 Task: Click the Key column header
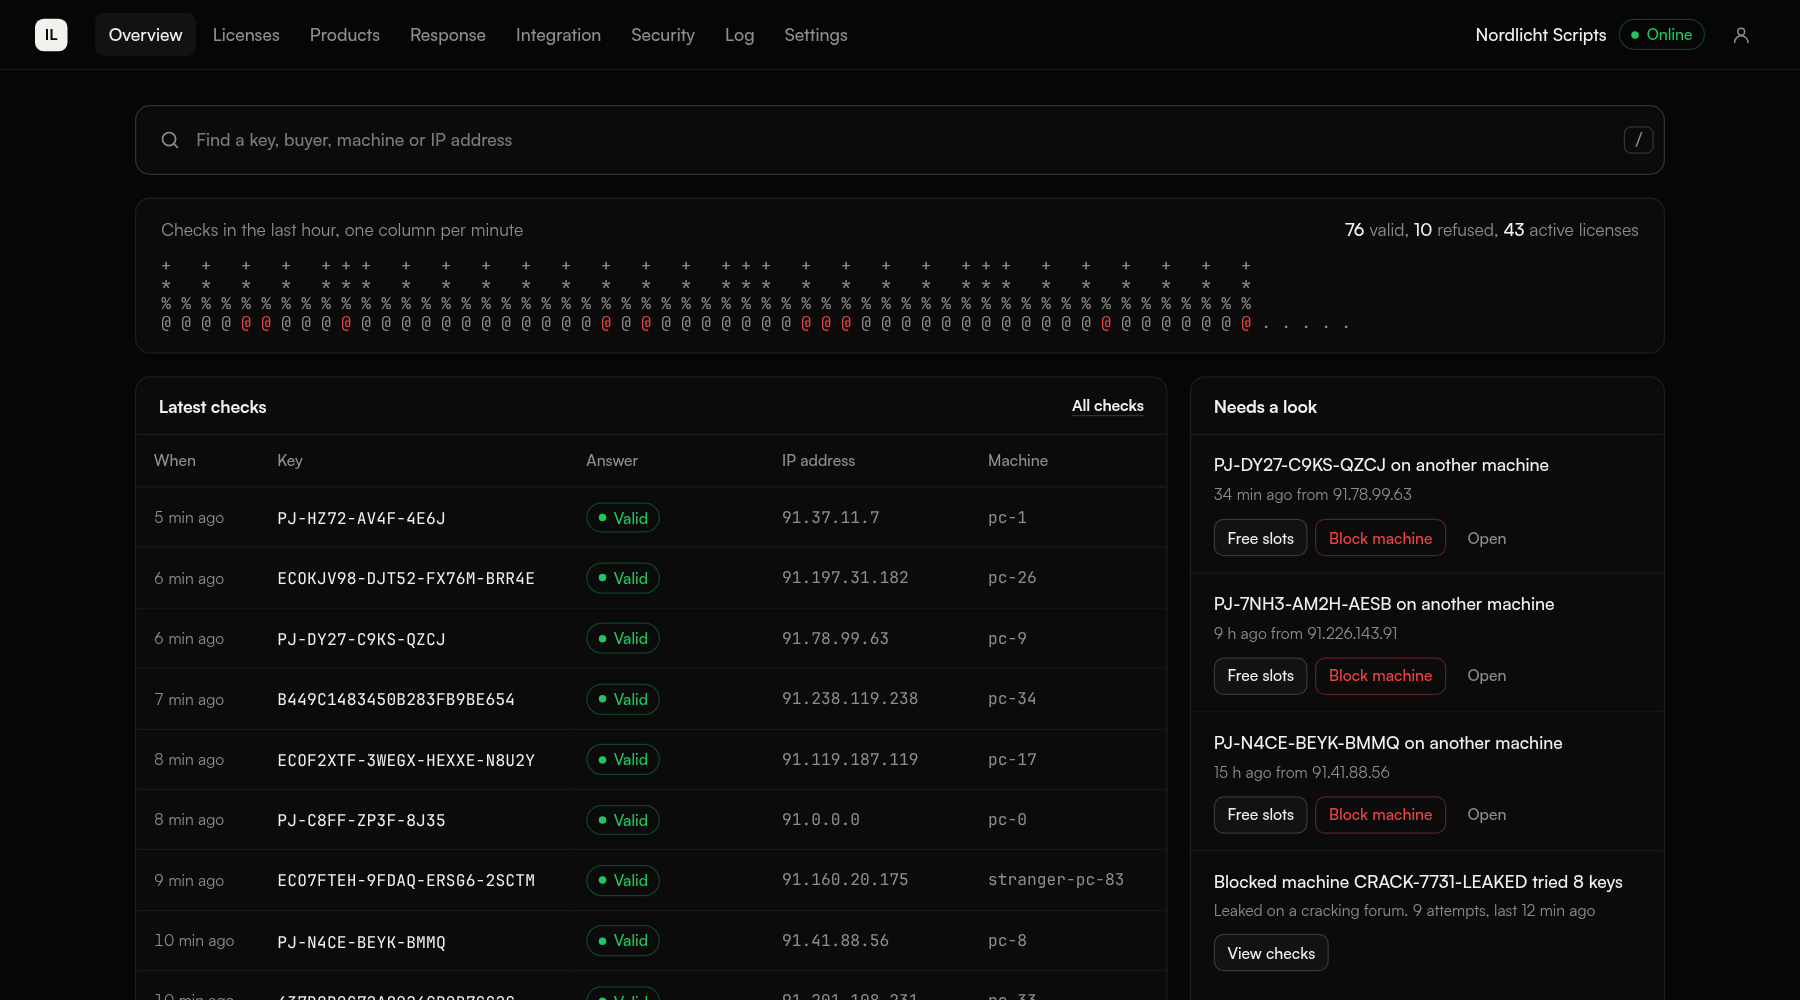(290, 460)
